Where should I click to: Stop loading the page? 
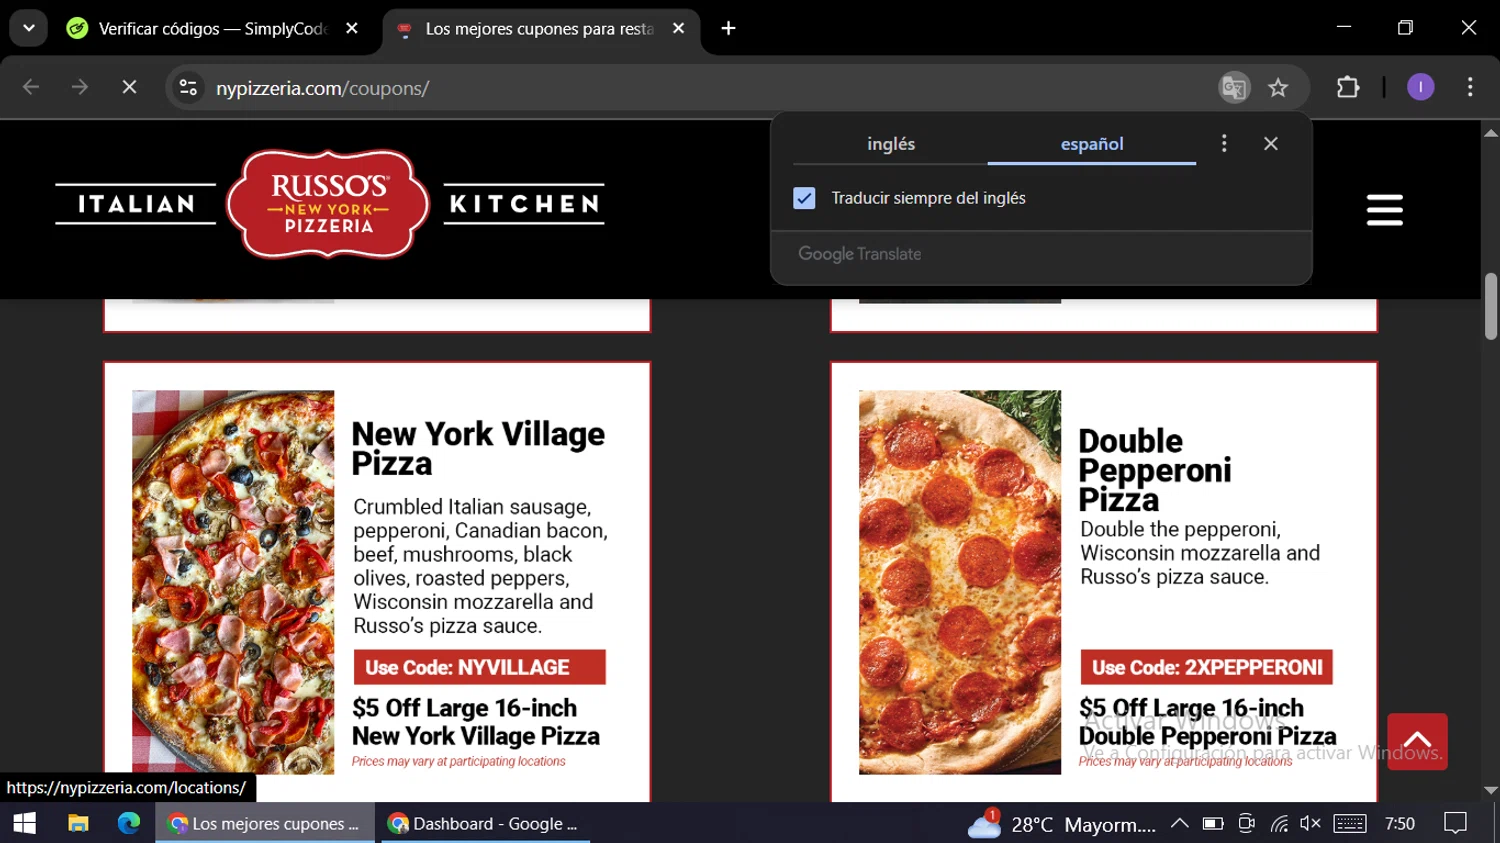(x=129, y=88)
